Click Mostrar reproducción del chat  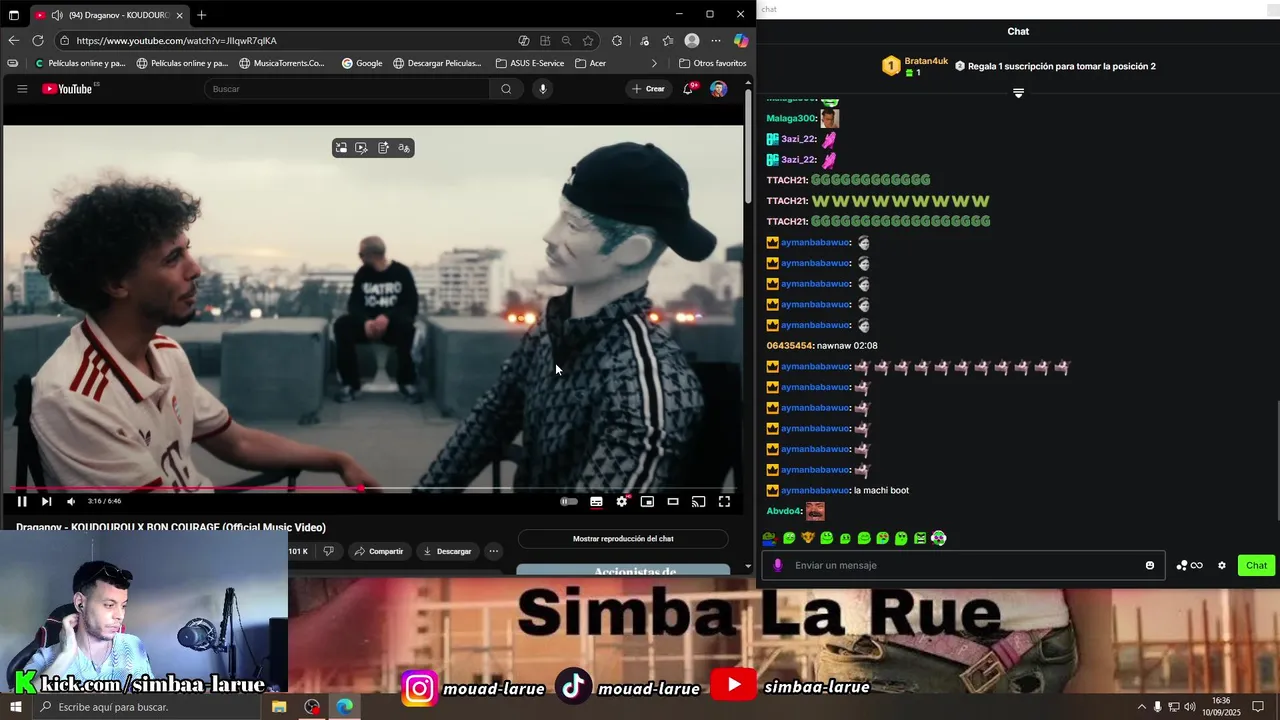(x=623, y=539)
